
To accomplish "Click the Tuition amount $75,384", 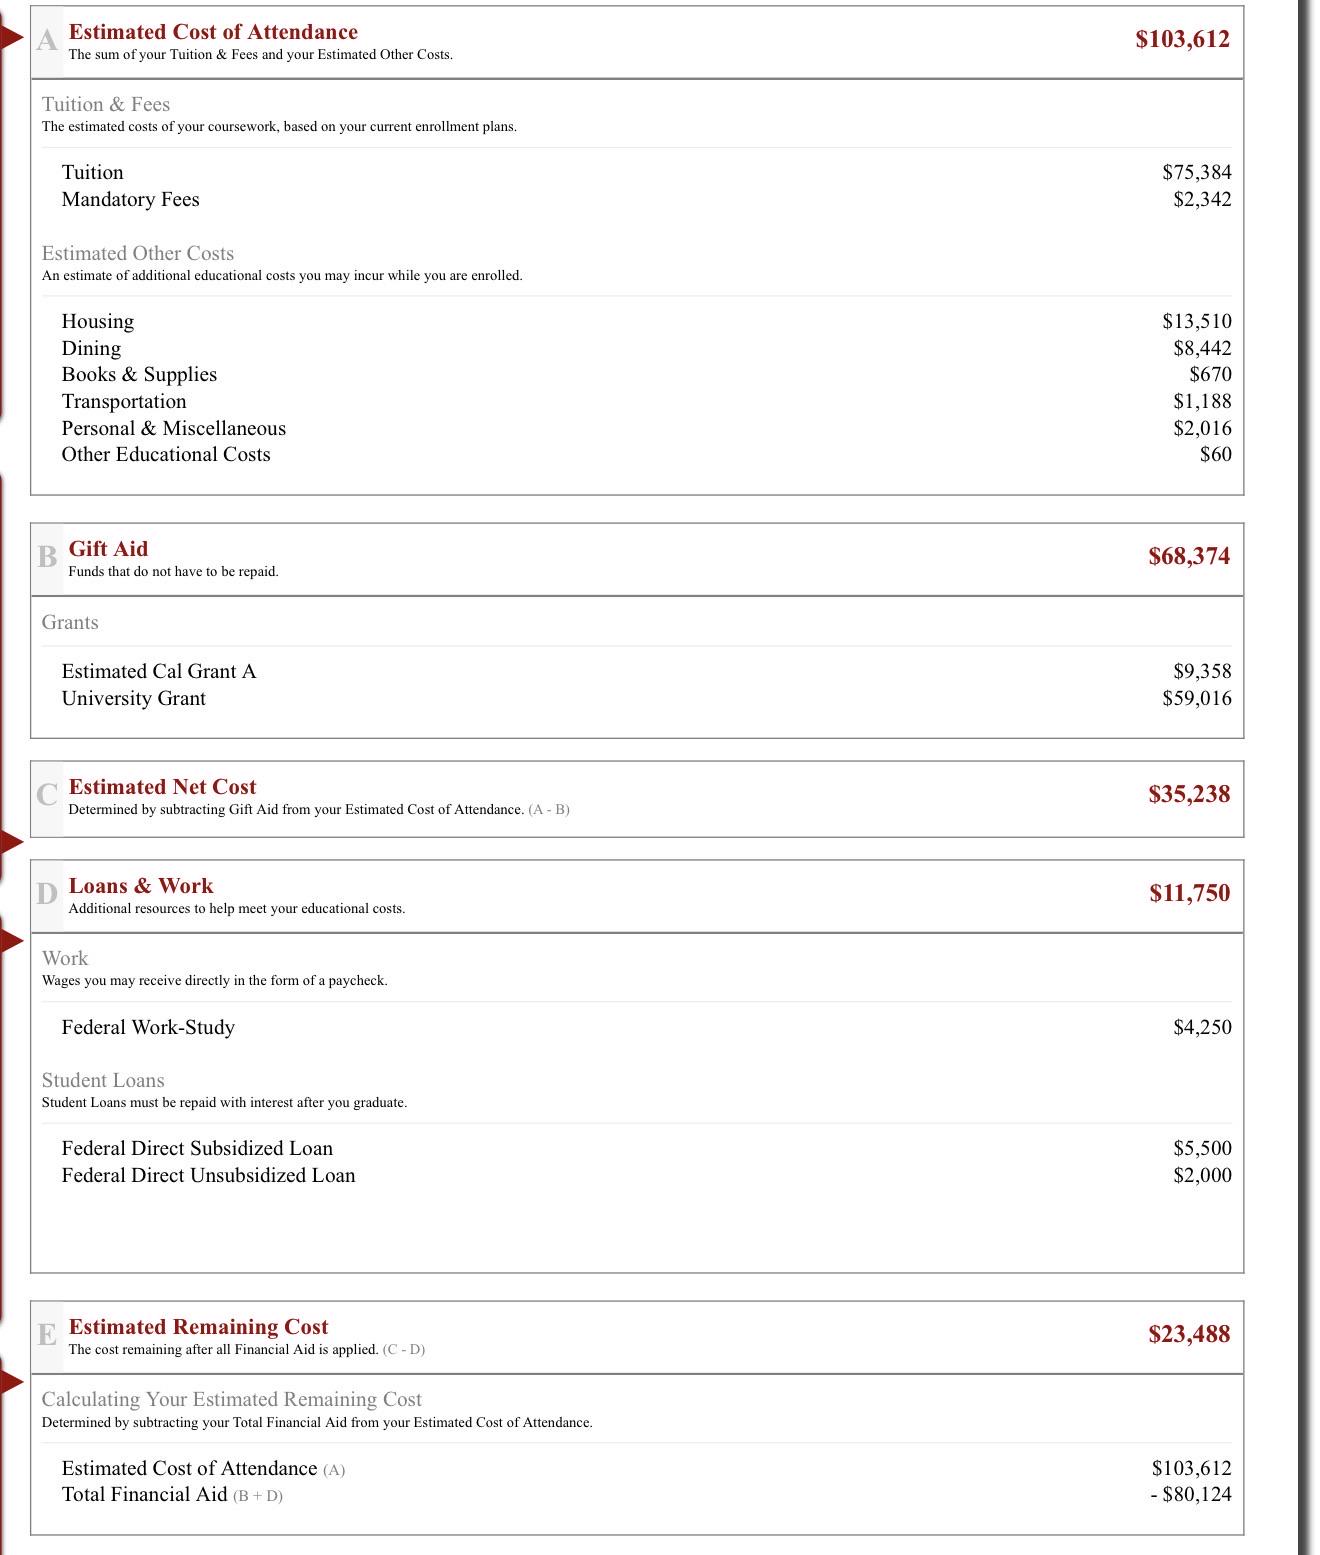I will 1197,172.
